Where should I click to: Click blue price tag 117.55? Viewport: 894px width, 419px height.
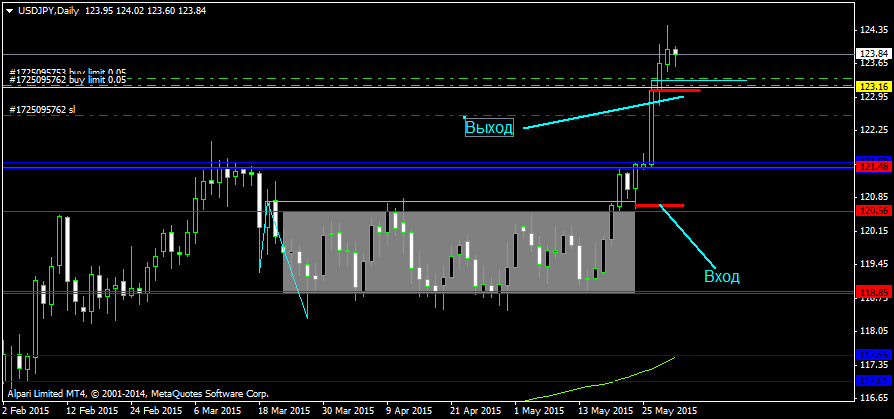(x=874, y=355)
